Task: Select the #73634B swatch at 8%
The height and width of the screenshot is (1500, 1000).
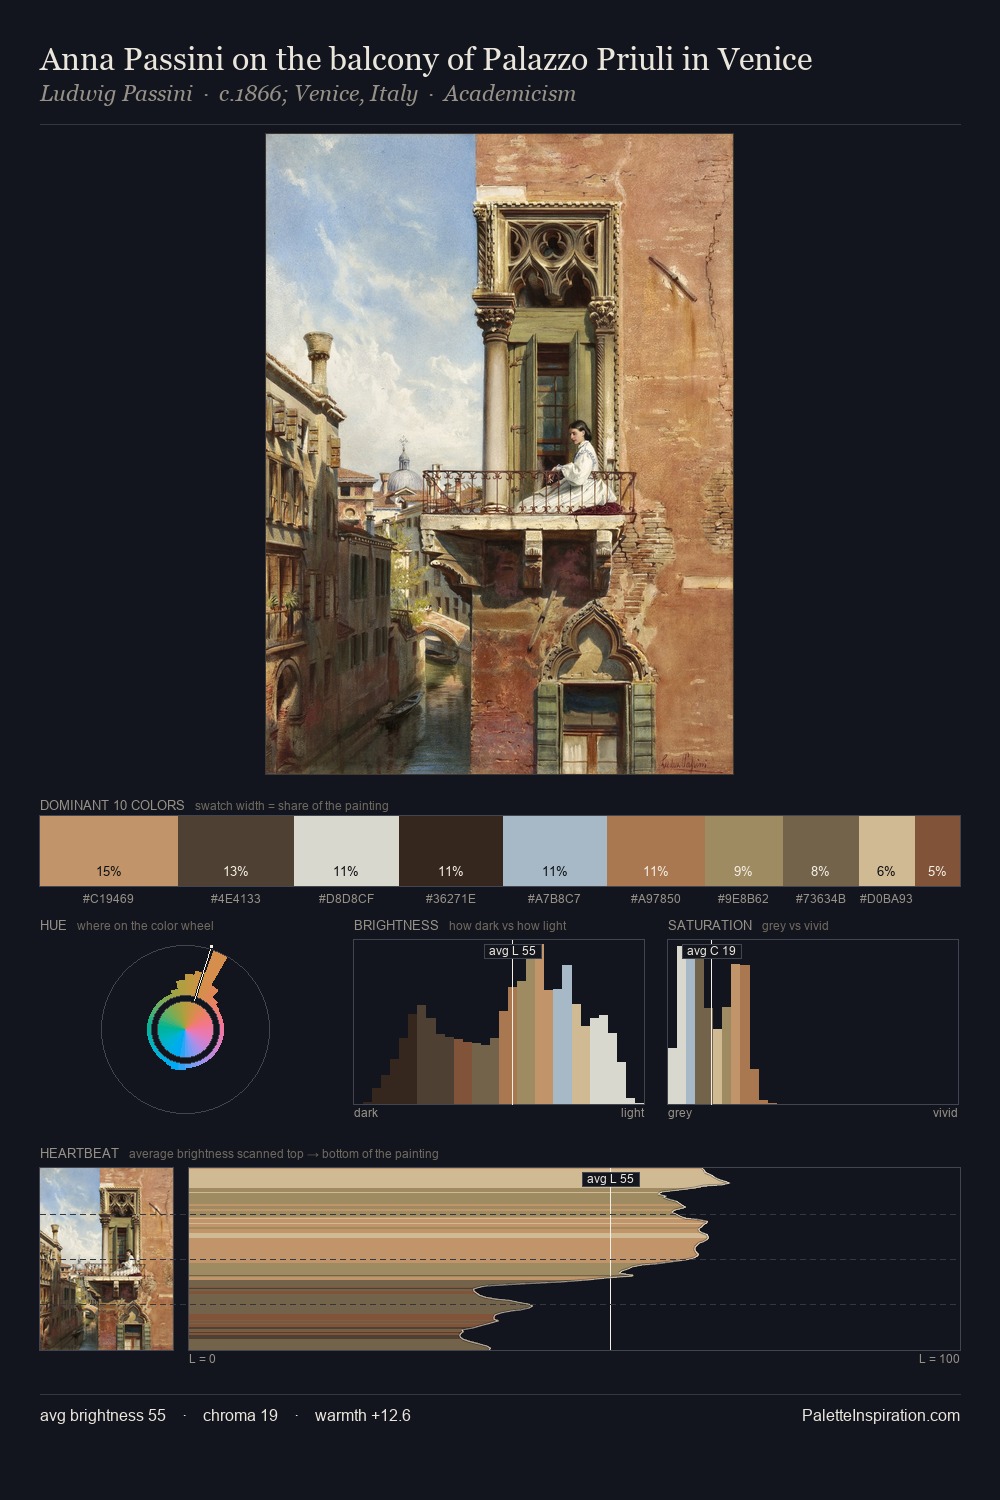Action: click(821, 851)
